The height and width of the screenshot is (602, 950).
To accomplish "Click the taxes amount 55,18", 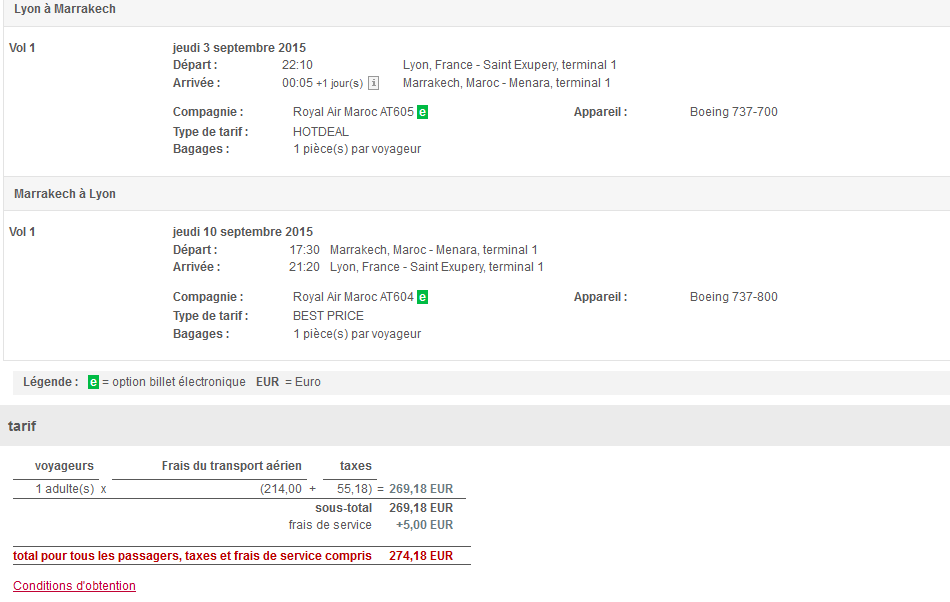I will 353,489.
